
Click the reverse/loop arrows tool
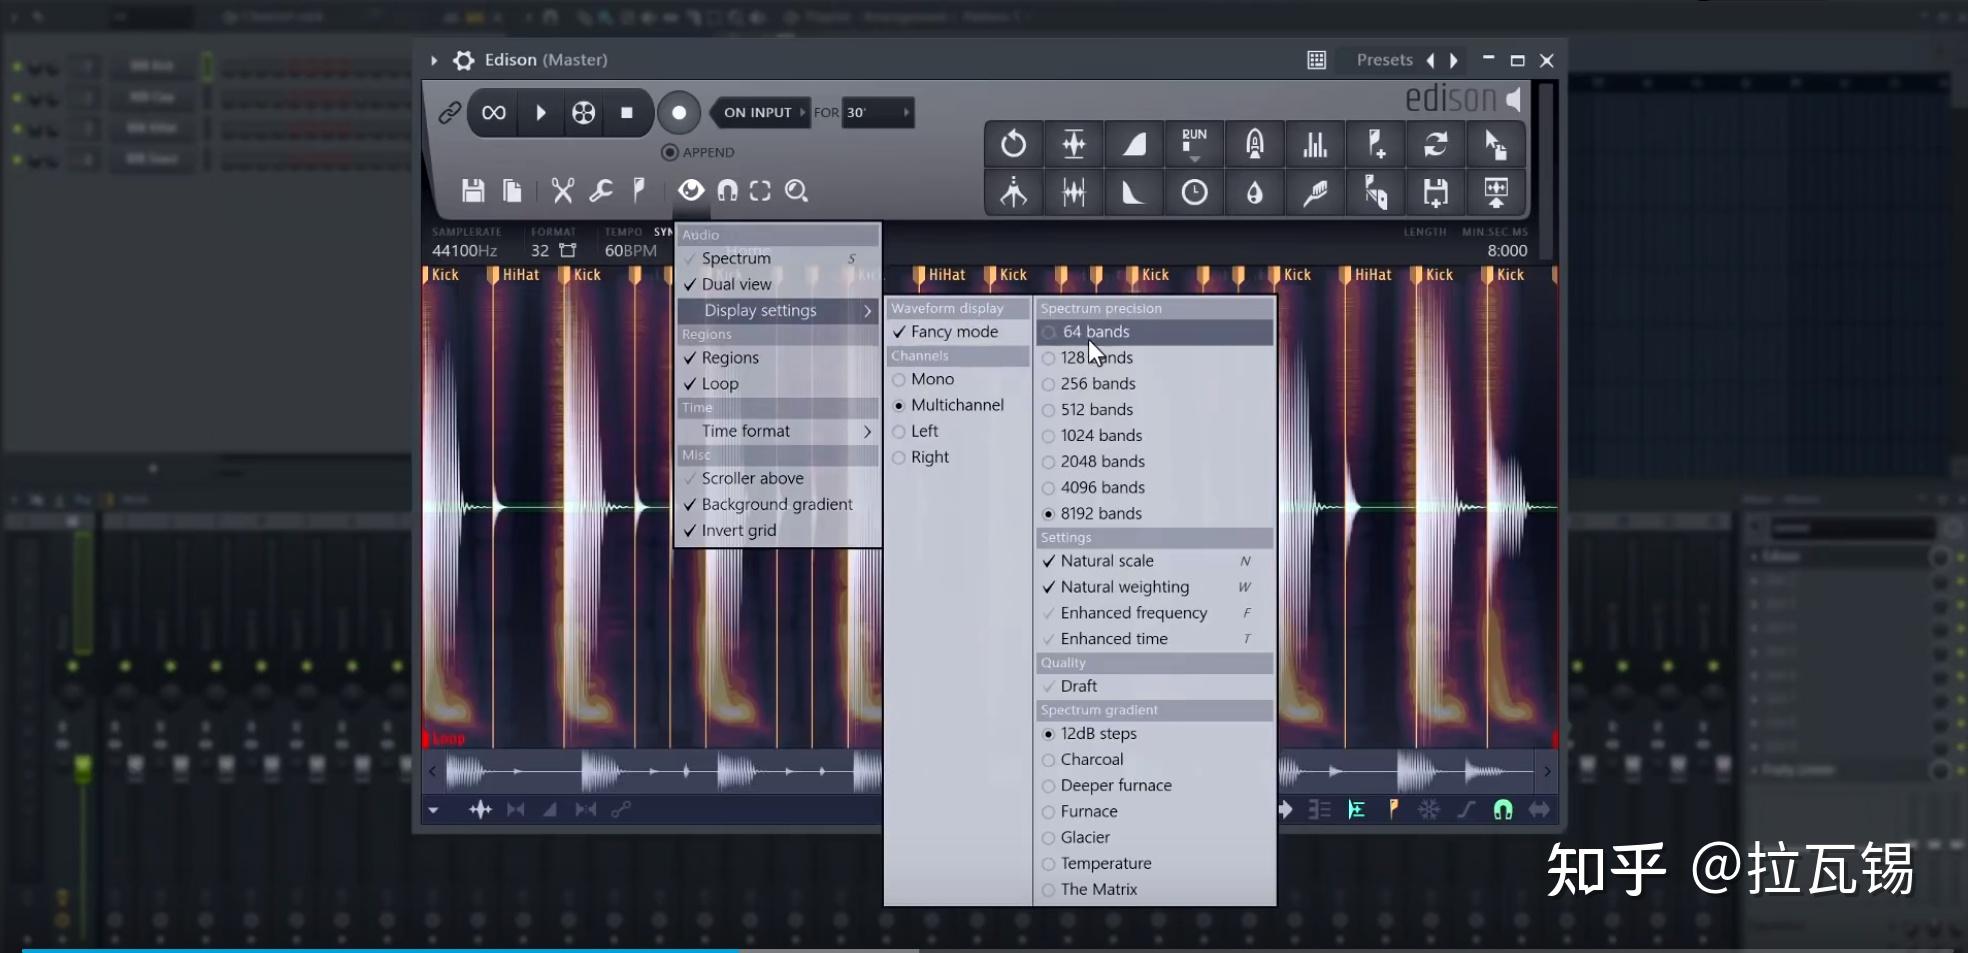(x=1435, y=144)
